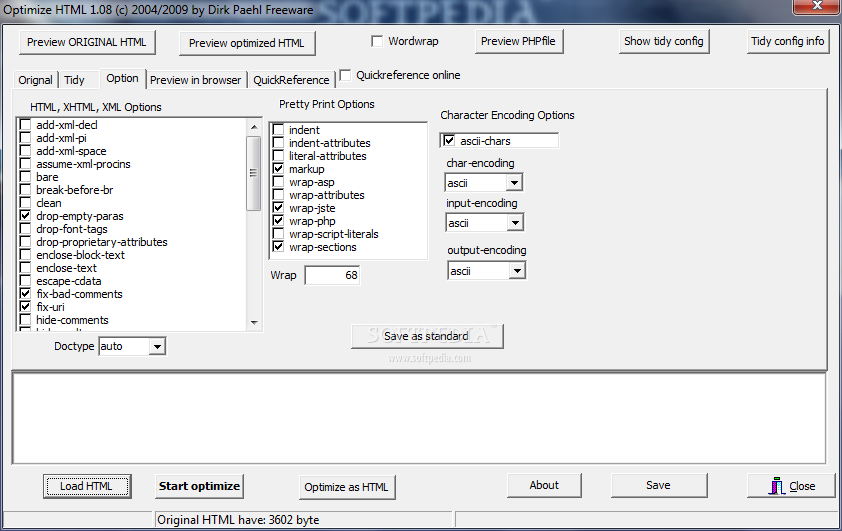Check add-xml-decl option

point(25,125)
